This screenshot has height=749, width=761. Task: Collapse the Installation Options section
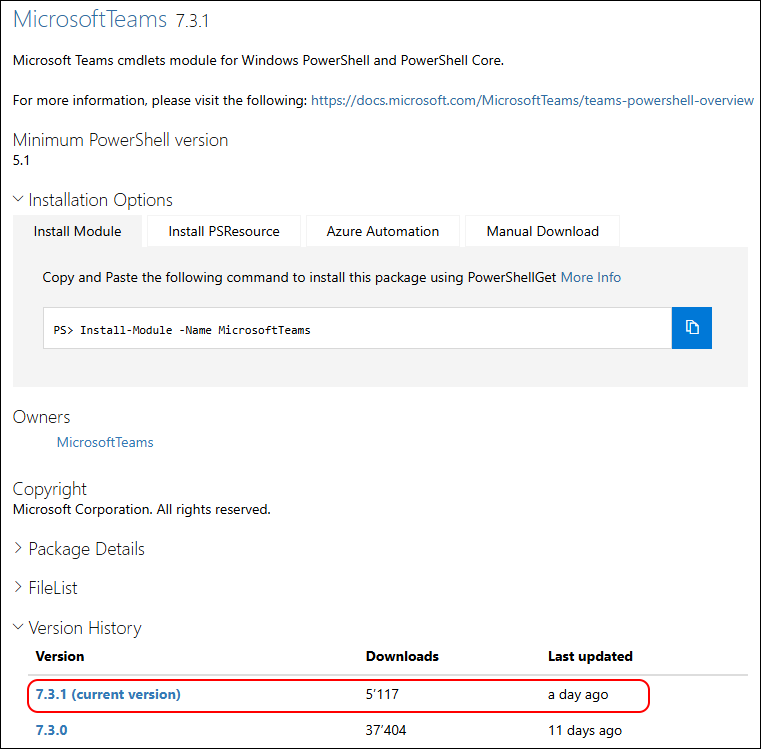pyautogui.click(x=93, y=200)
